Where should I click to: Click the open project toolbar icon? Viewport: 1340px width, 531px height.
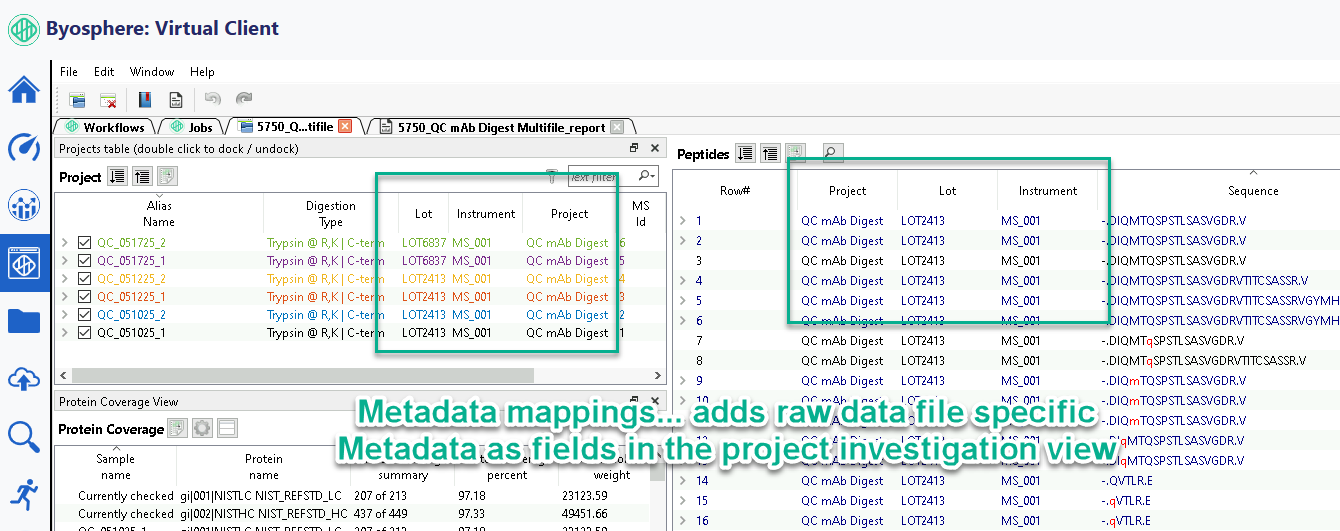(77, 99)
